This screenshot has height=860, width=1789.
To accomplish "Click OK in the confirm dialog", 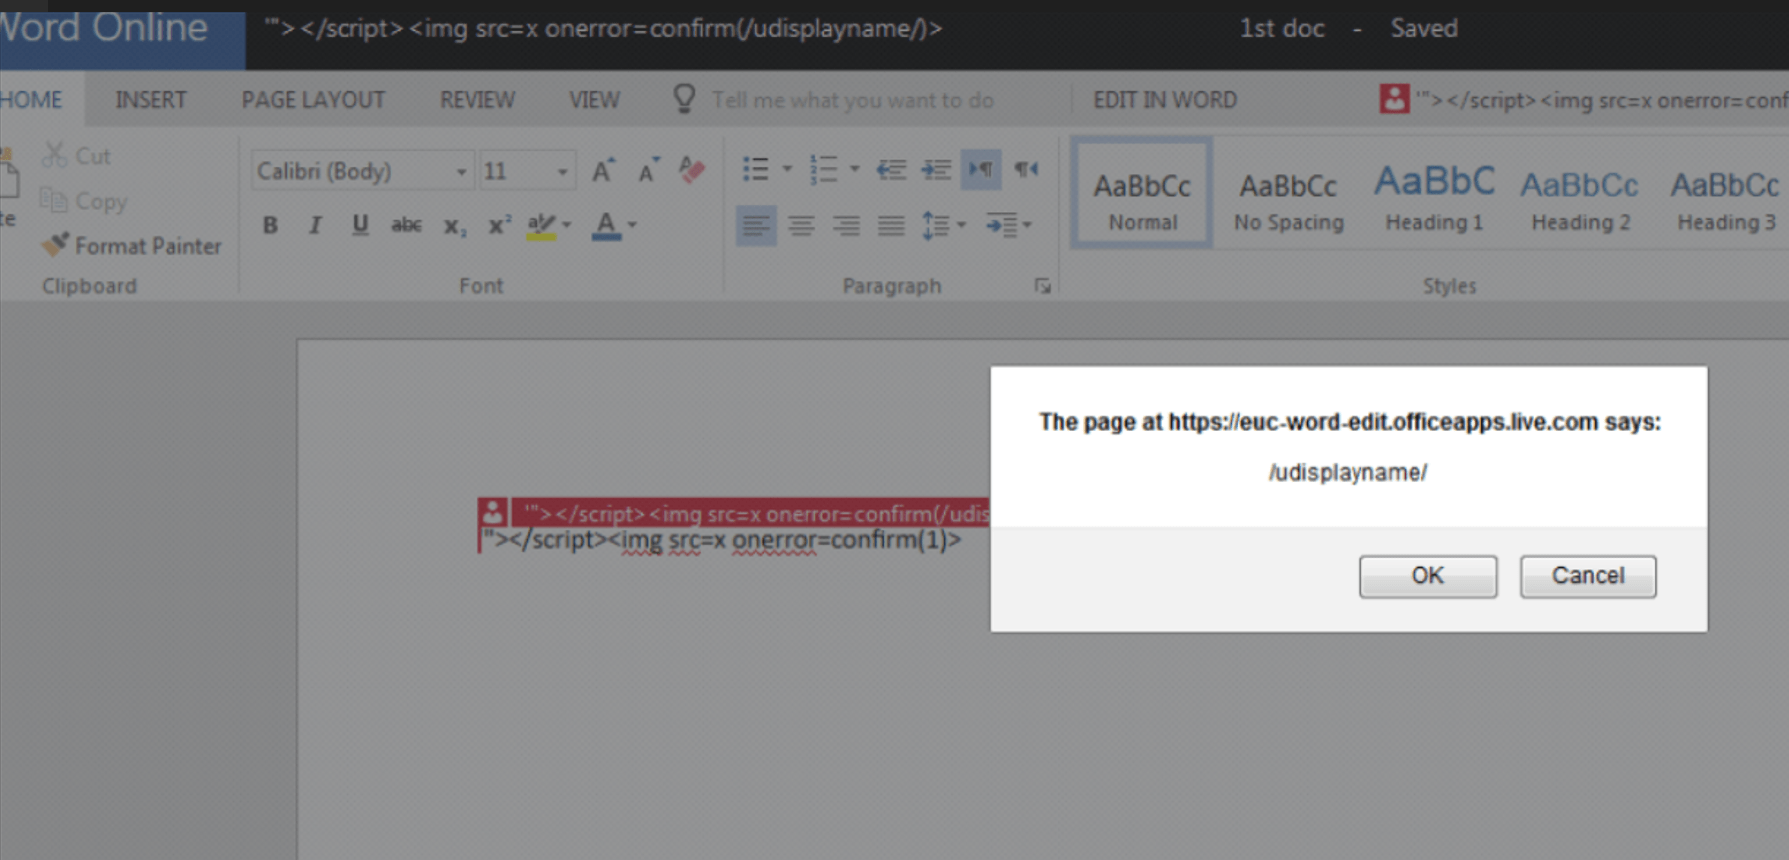I will point(1427,576).
